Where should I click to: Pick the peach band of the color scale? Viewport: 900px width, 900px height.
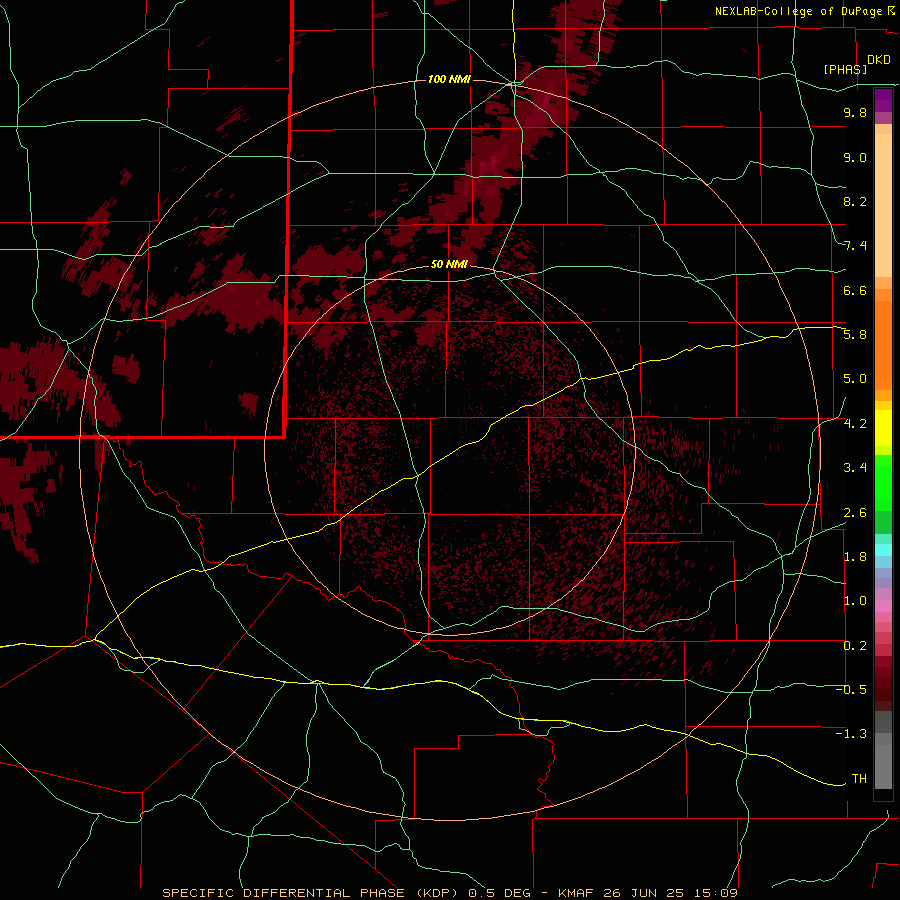click(883, 201)
